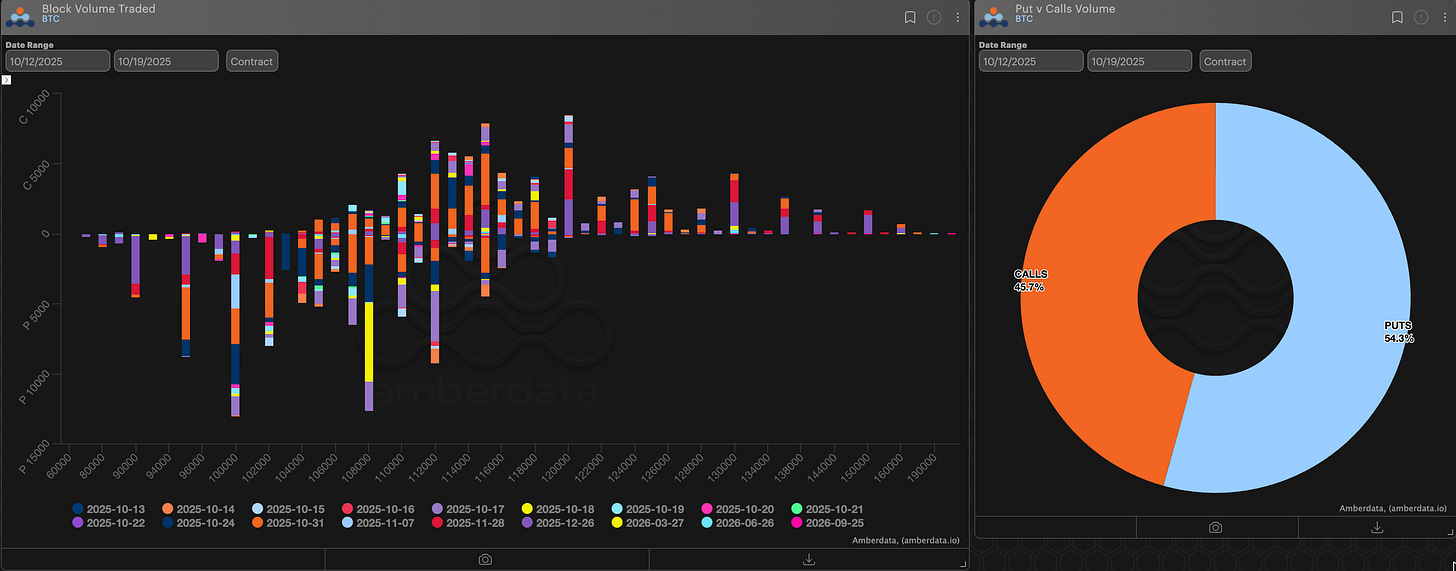Set end date 10/19/2025 in Block Volume
Screen dimensions: 1456x571
click(x=166, y=61)
